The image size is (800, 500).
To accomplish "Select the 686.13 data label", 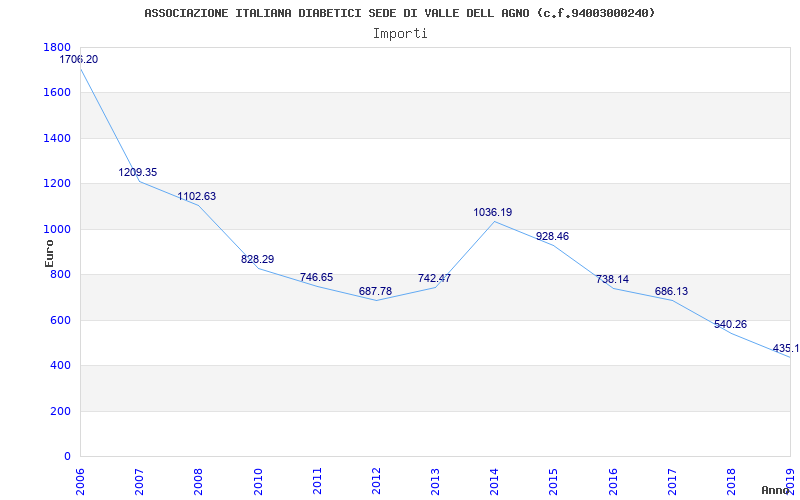I will tap(671, 291).
